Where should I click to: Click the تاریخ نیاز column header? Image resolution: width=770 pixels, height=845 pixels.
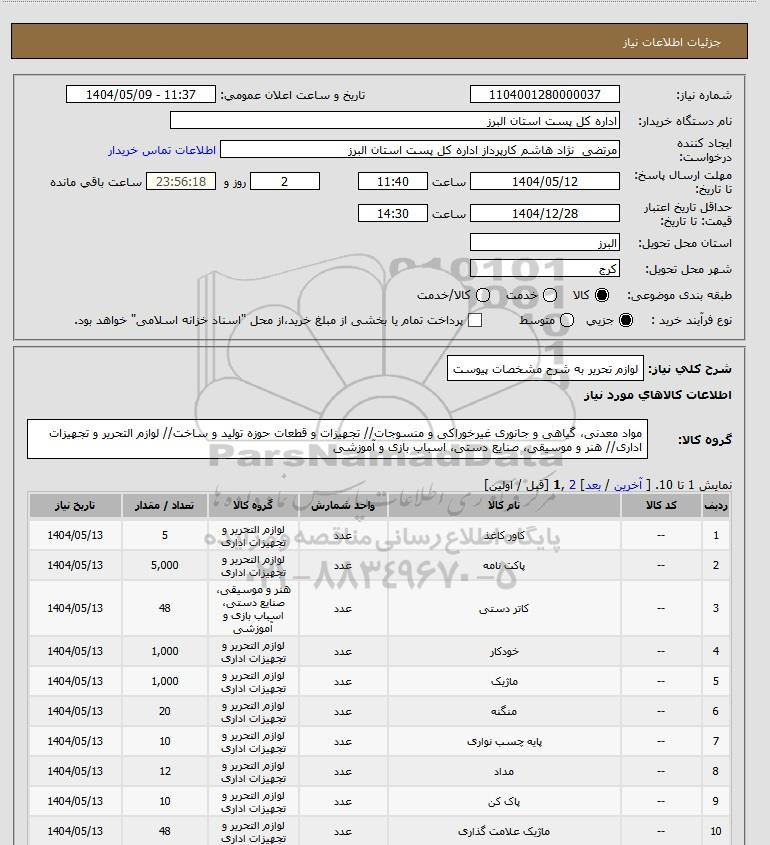click(75, 505)
